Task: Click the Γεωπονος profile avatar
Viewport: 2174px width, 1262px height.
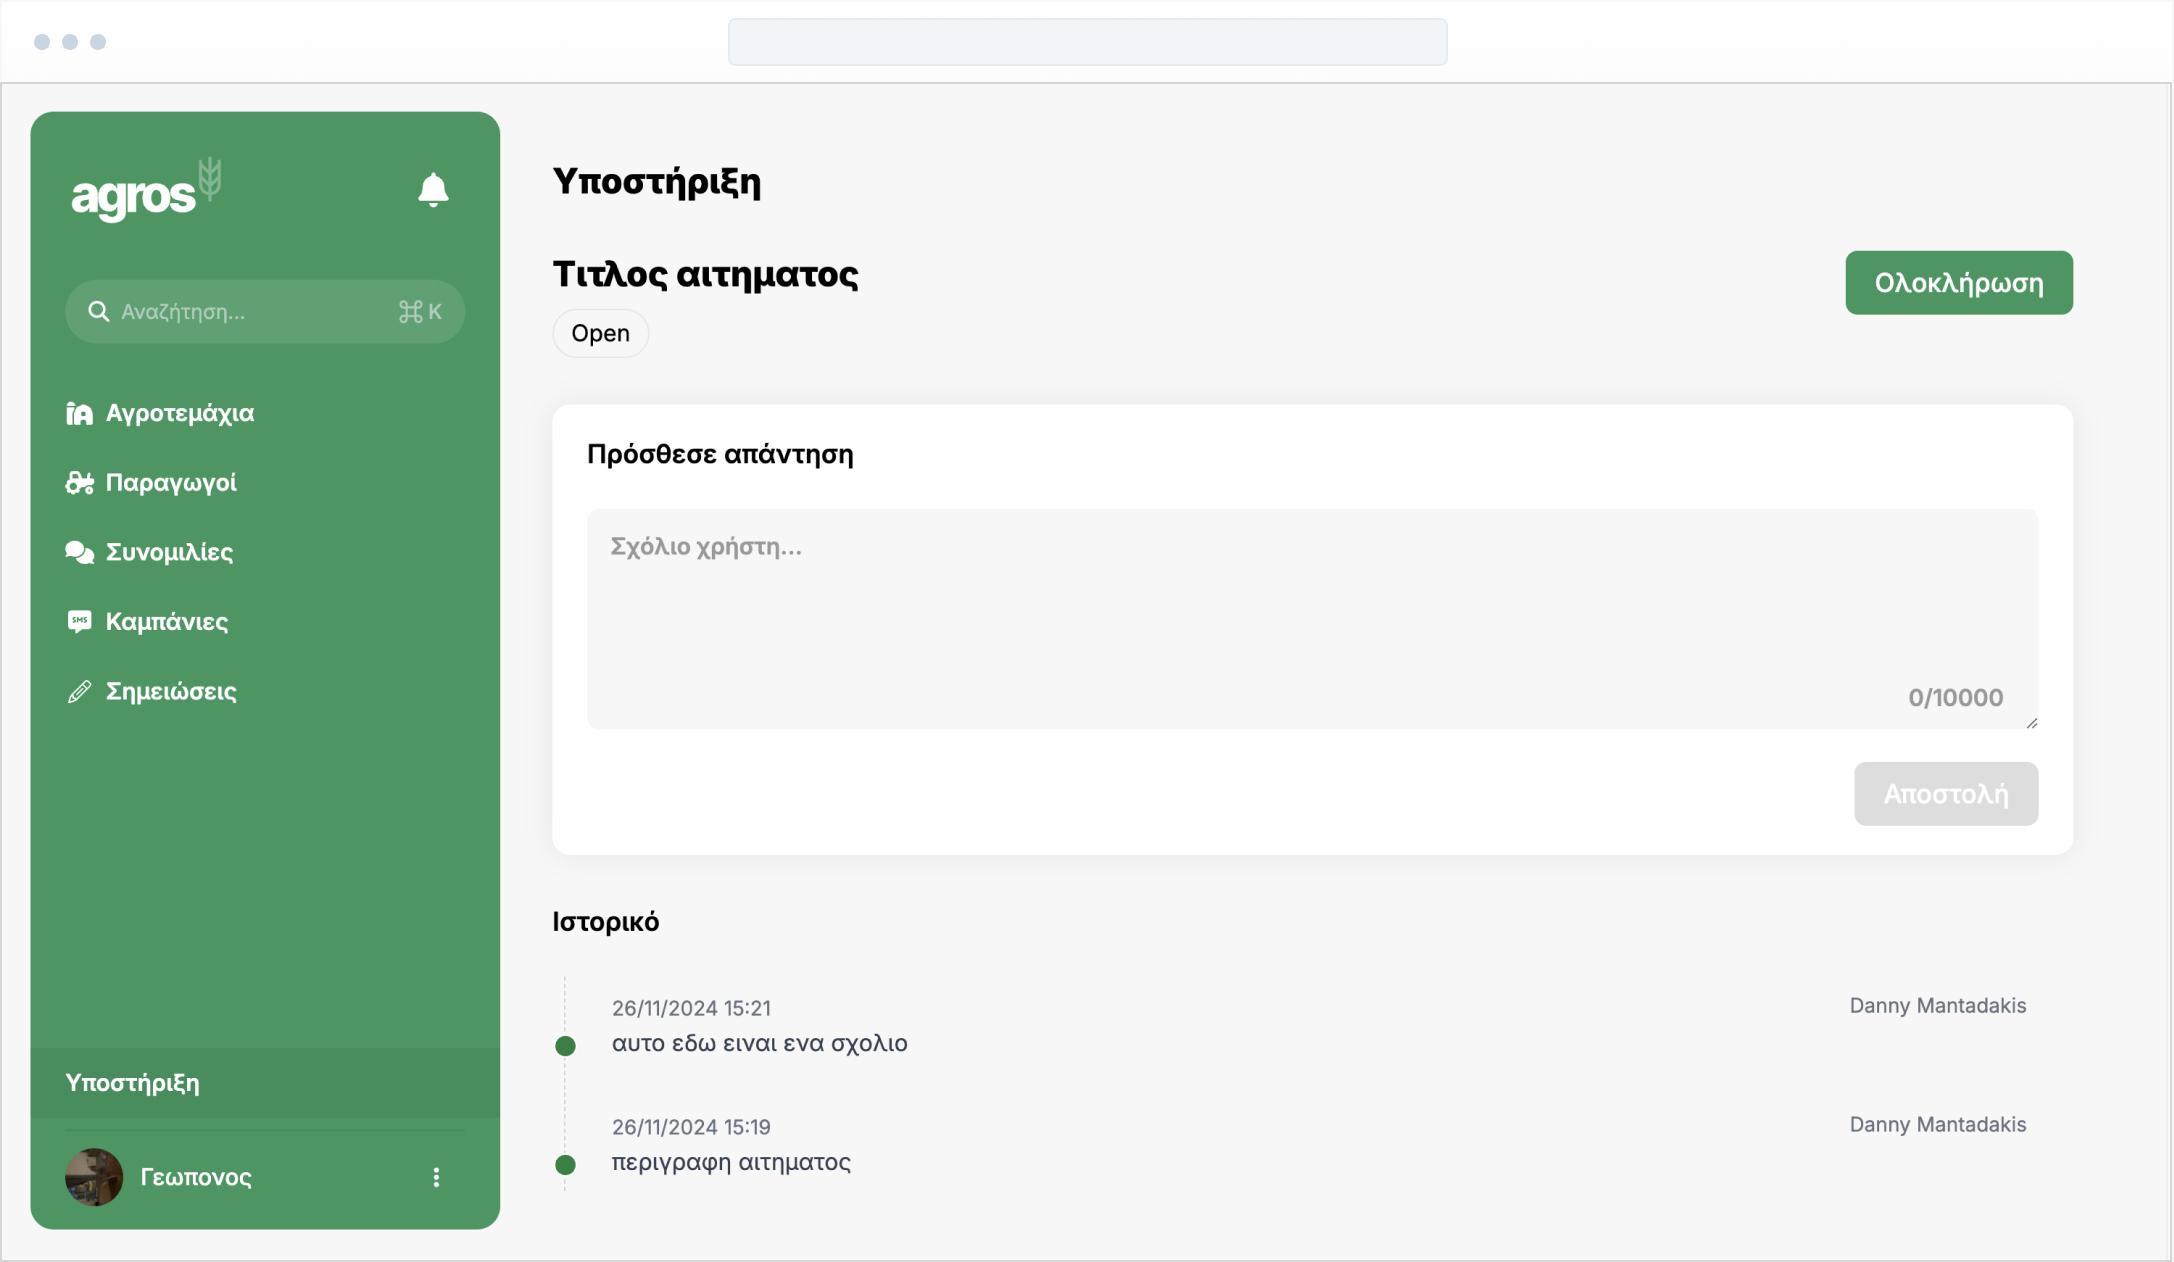Action: (x=94, y=1177)
